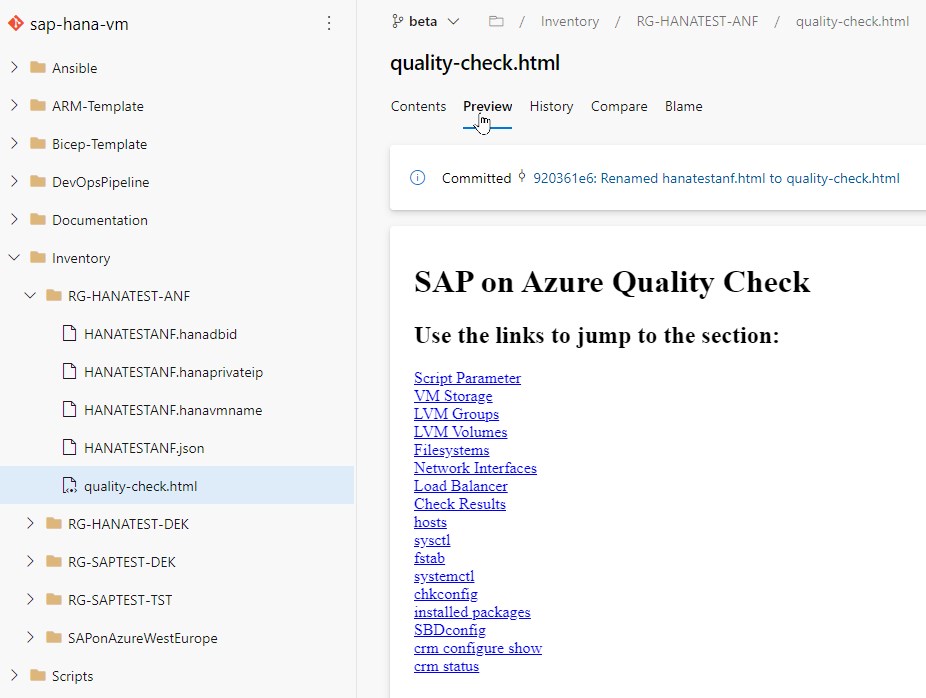
Task: Open the fstab link
Action: click(429, 558)
